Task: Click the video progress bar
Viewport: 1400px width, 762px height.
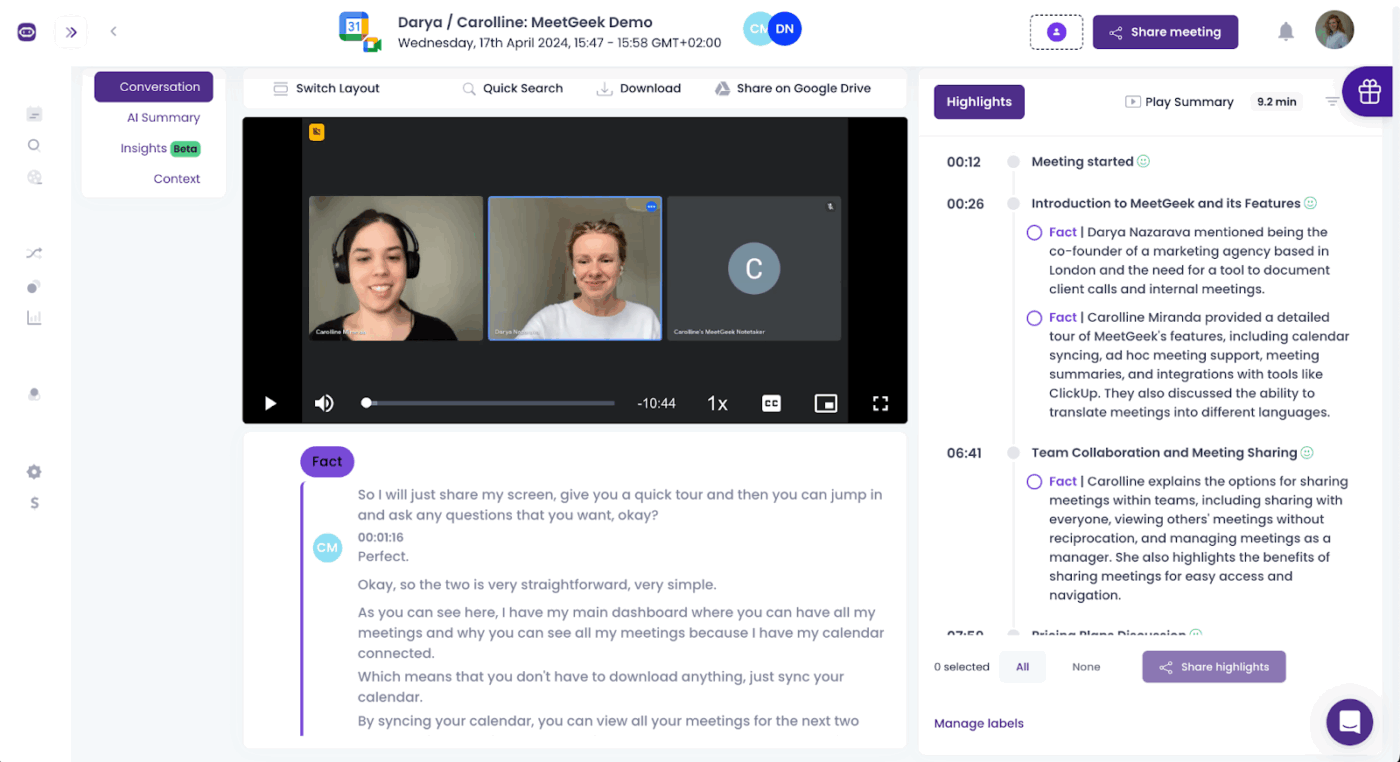Action: click(x=491, y=403)
